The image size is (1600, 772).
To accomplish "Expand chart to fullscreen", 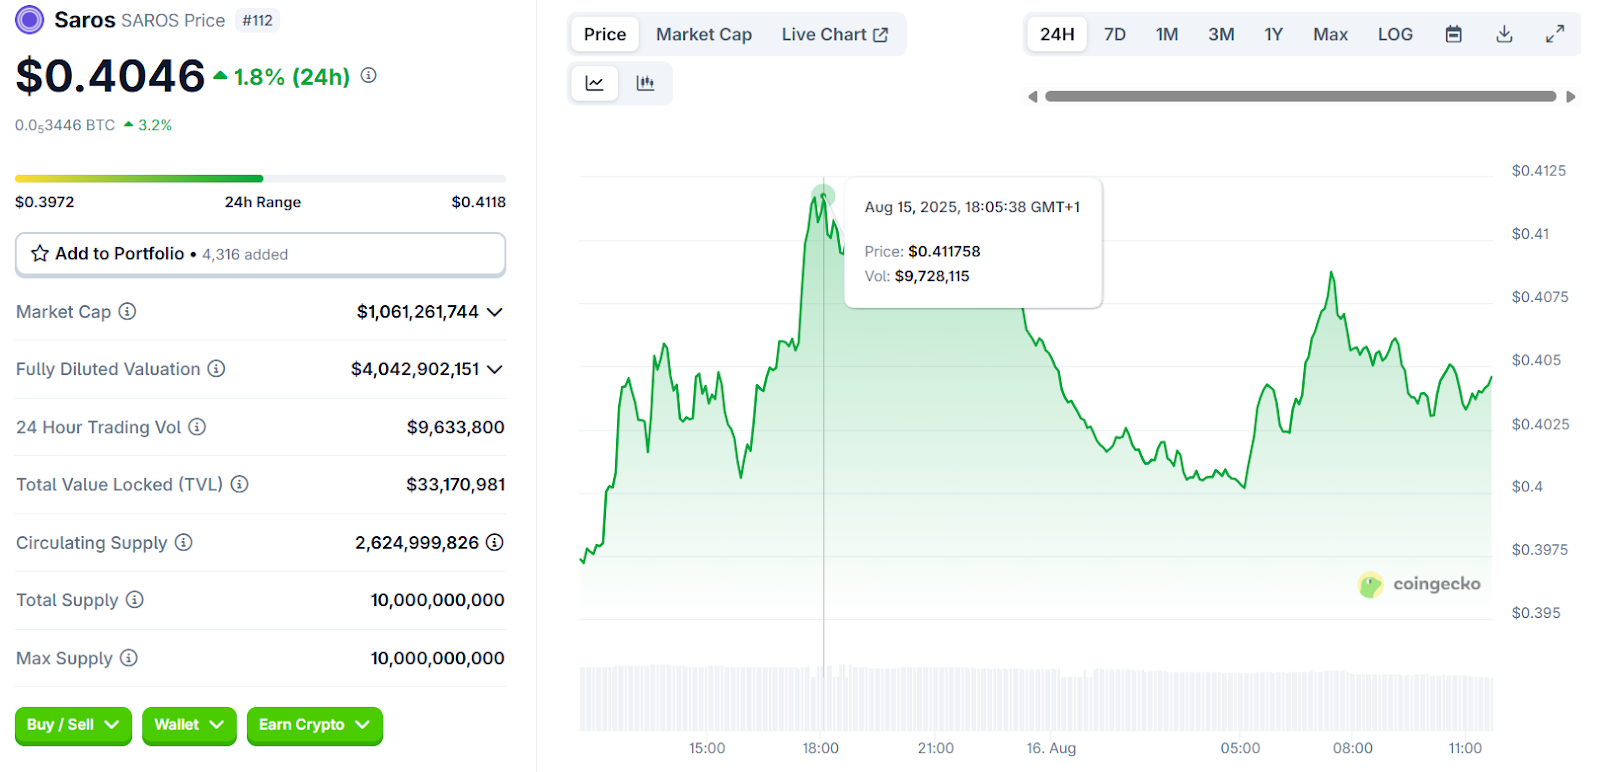I will [1554, 34].
